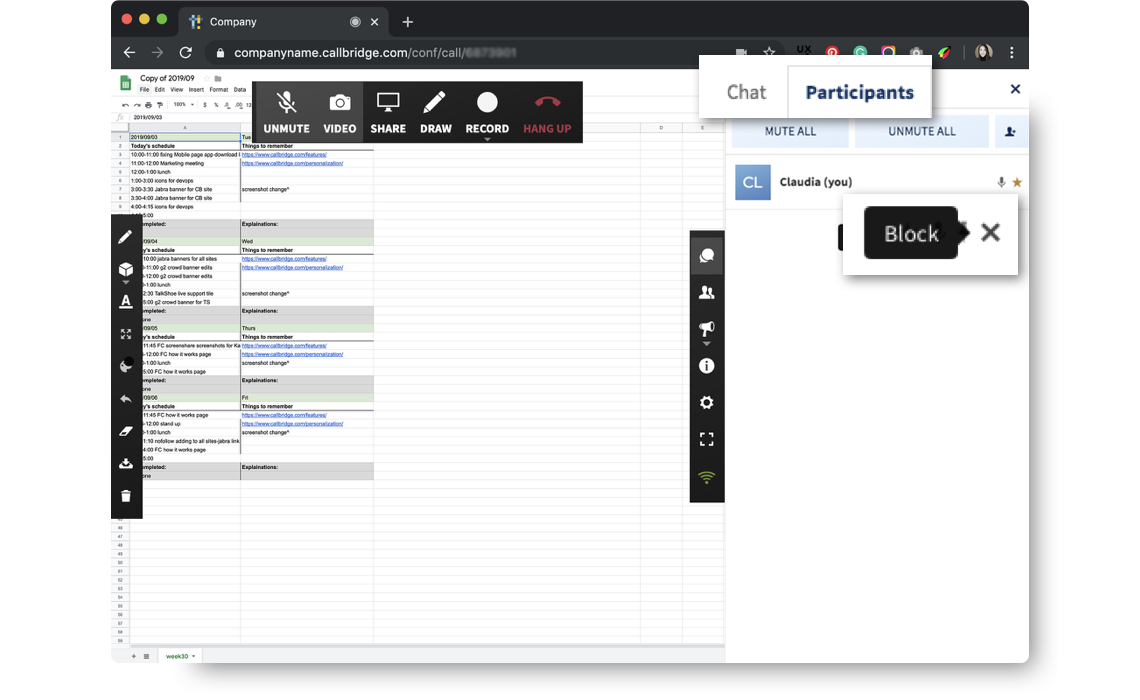This screenshot has width=1140, height=700.
Task: Click the fullscreen icon in right sidebar
Action: 707,439
